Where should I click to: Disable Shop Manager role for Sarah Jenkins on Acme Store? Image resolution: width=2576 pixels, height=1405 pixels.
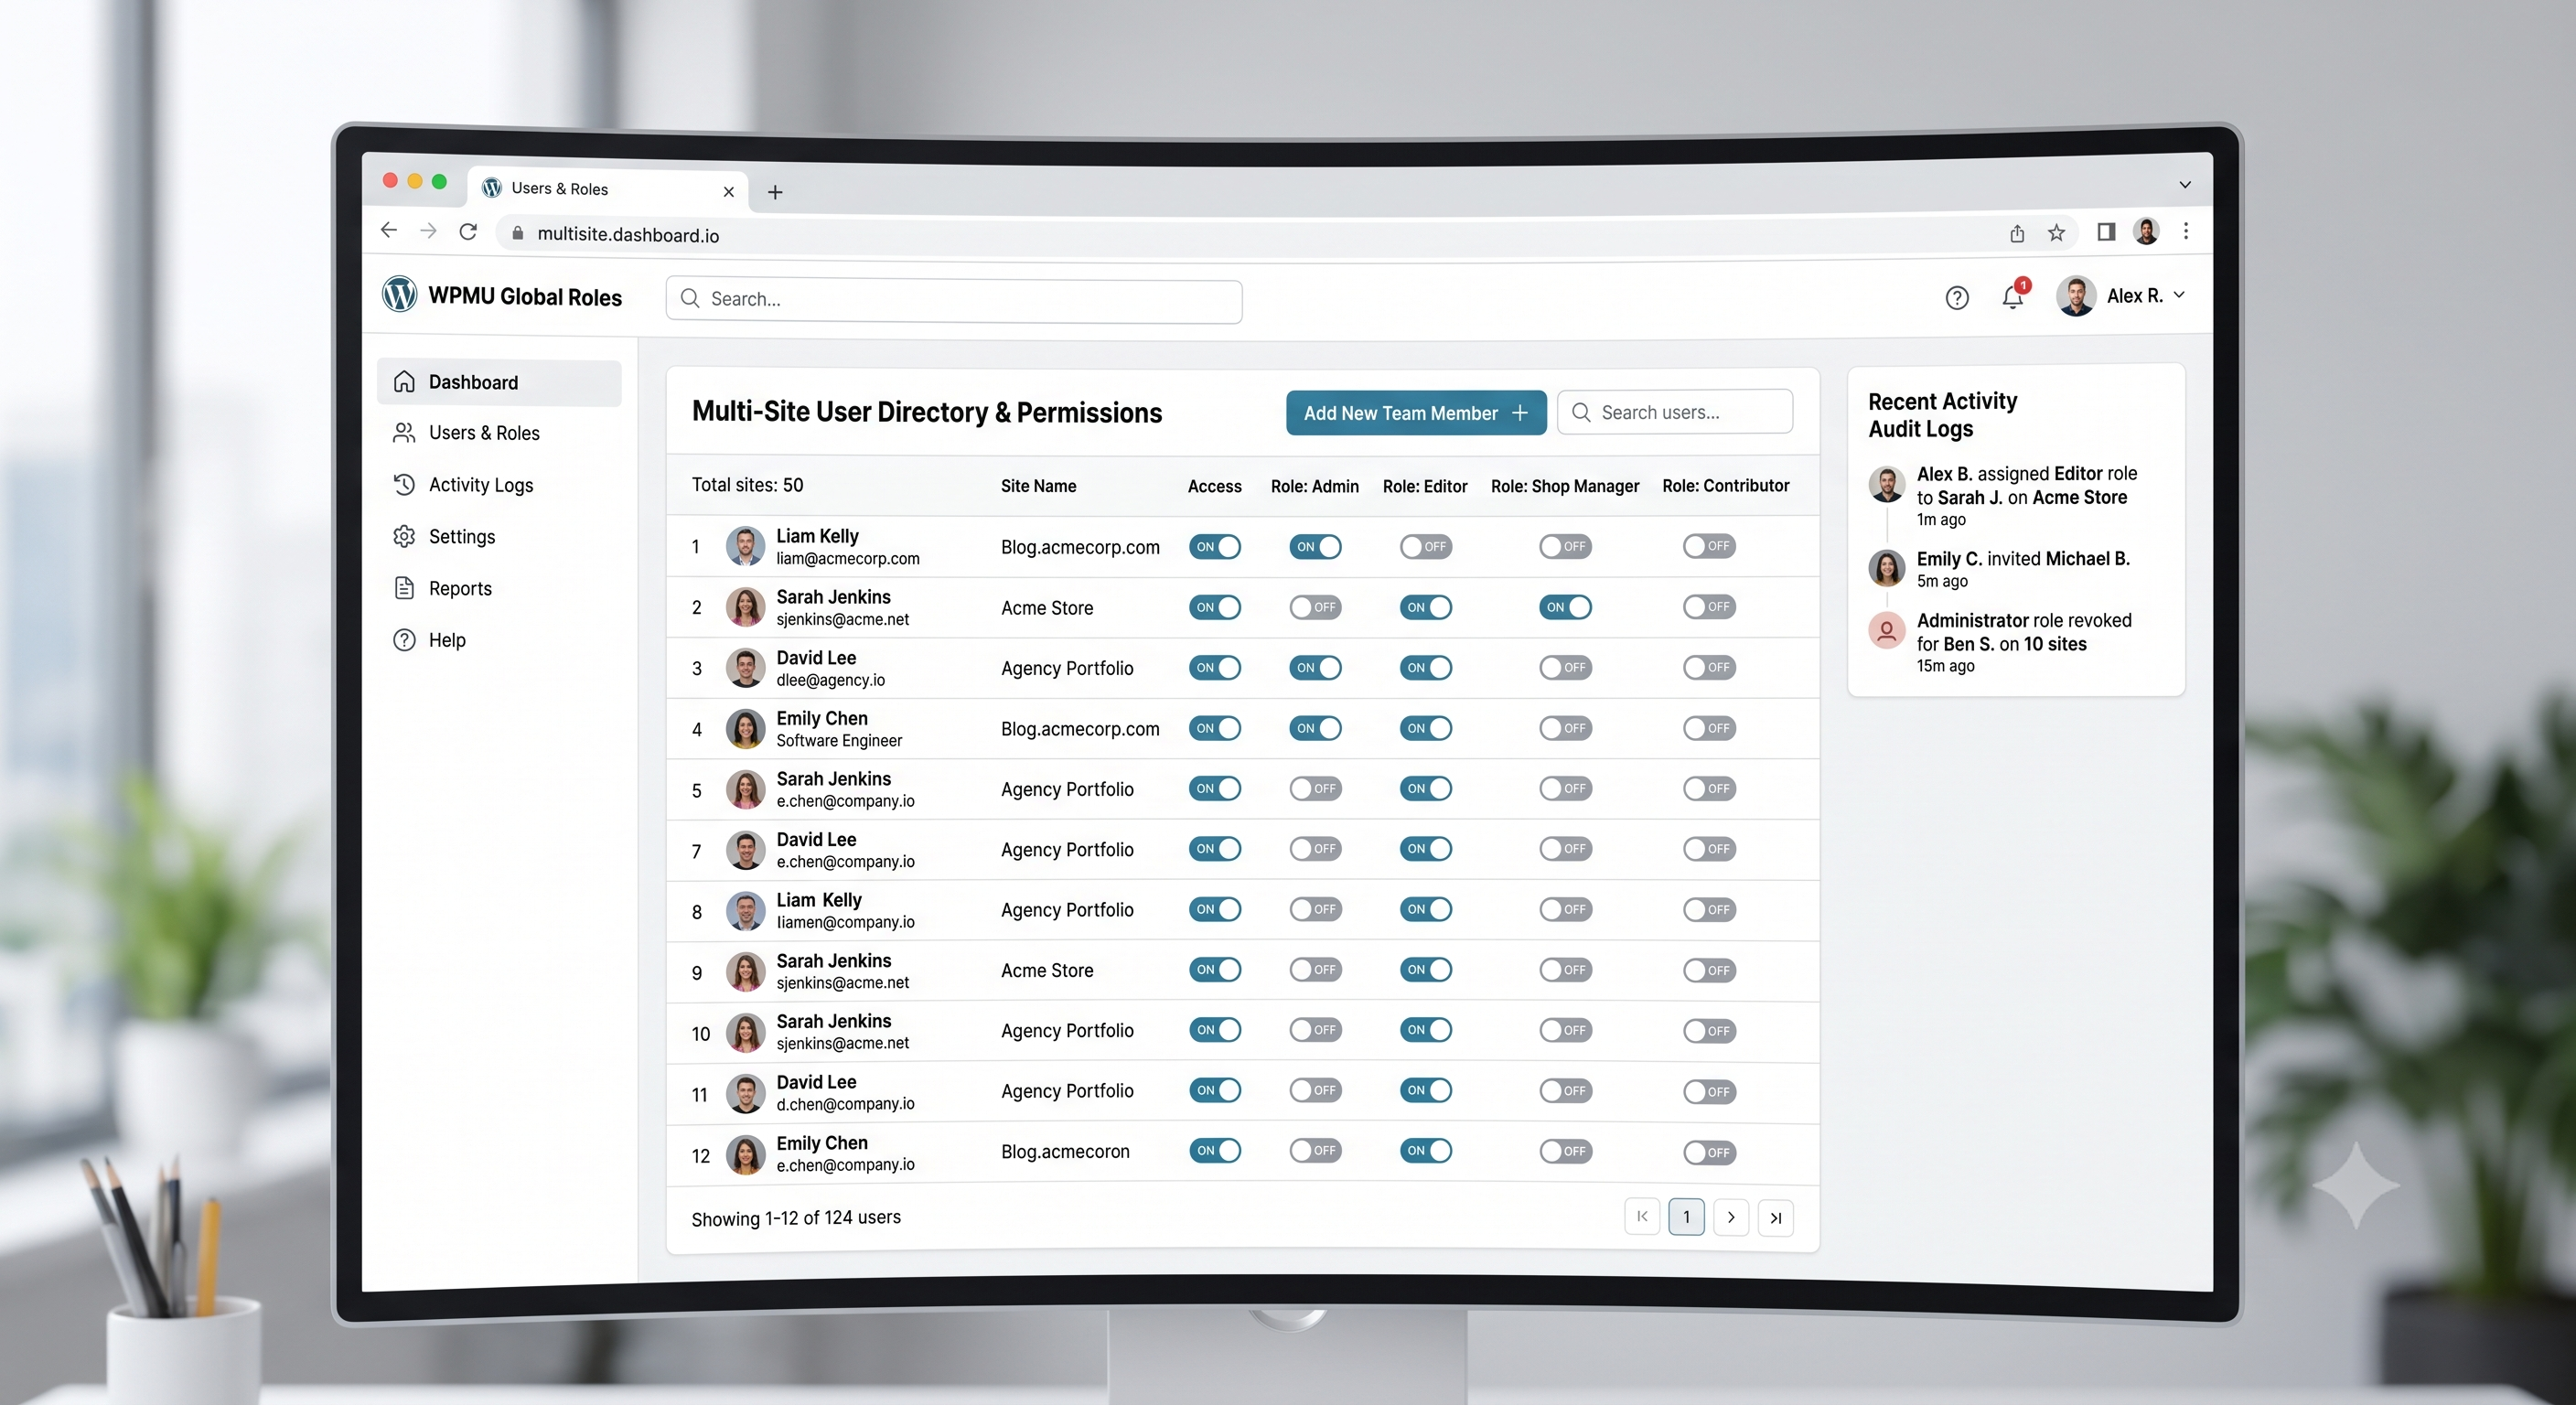(x=1565, y=607)
